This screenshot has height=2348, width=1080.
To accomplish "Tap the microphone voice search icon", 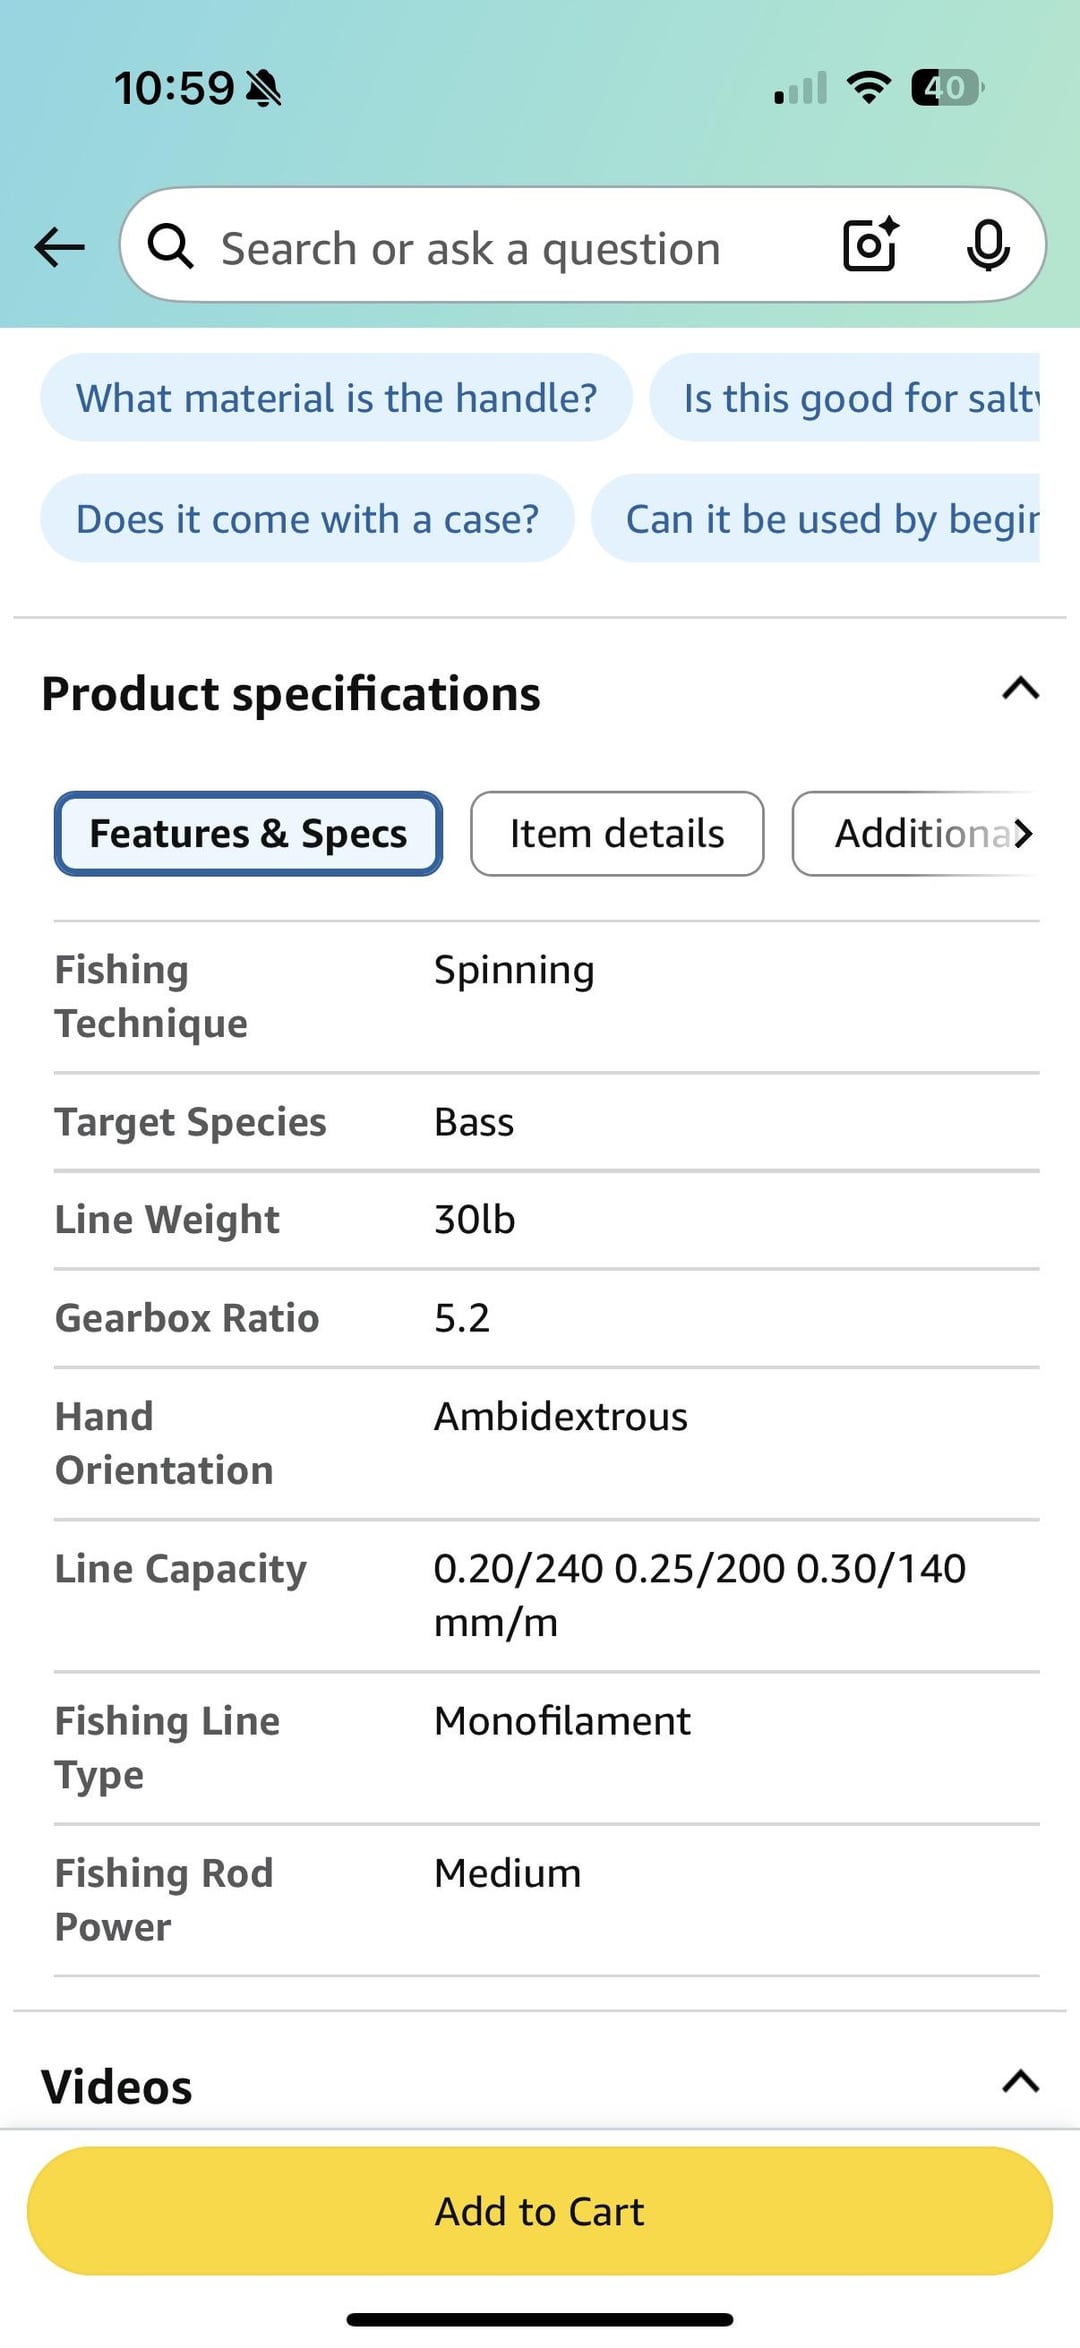I will [987, 246].
